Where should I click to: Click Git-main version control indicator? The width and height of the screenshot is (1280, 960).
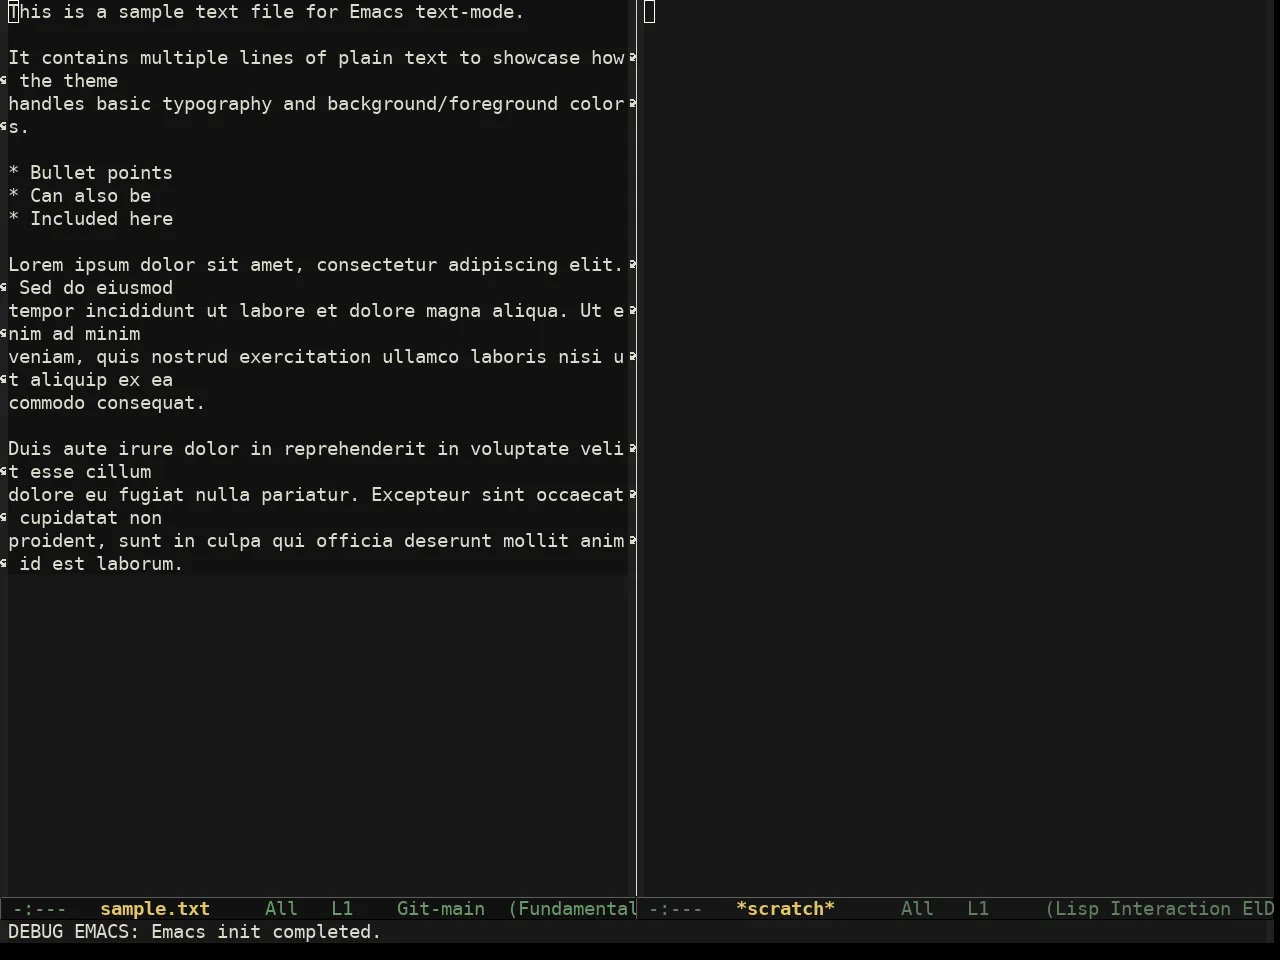click(x=441, y=909)
